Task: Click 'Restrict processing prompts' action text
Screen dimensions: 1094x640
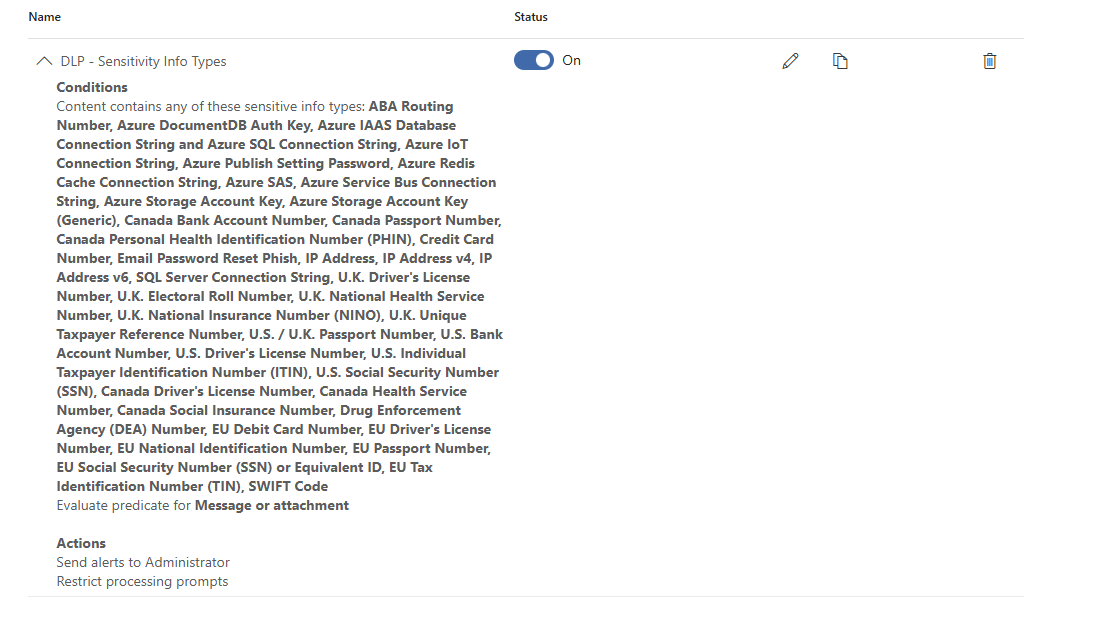Action: click(142, 581)
